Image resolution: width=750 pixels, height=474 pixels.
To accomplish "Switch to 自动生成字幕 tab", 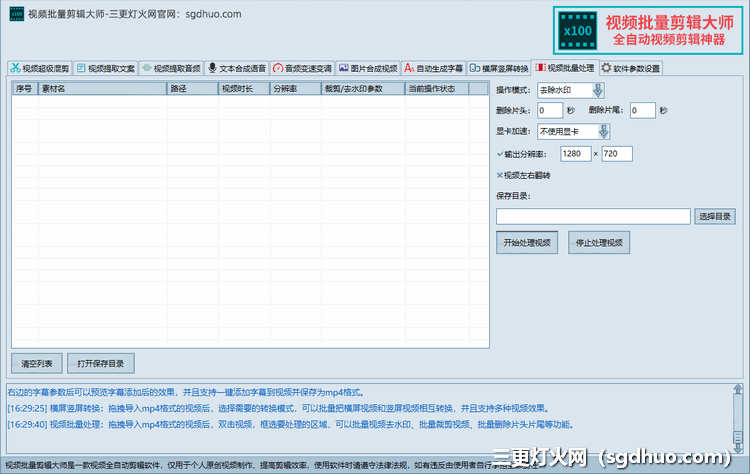I will pyautogui.click(x=433, y=68).
